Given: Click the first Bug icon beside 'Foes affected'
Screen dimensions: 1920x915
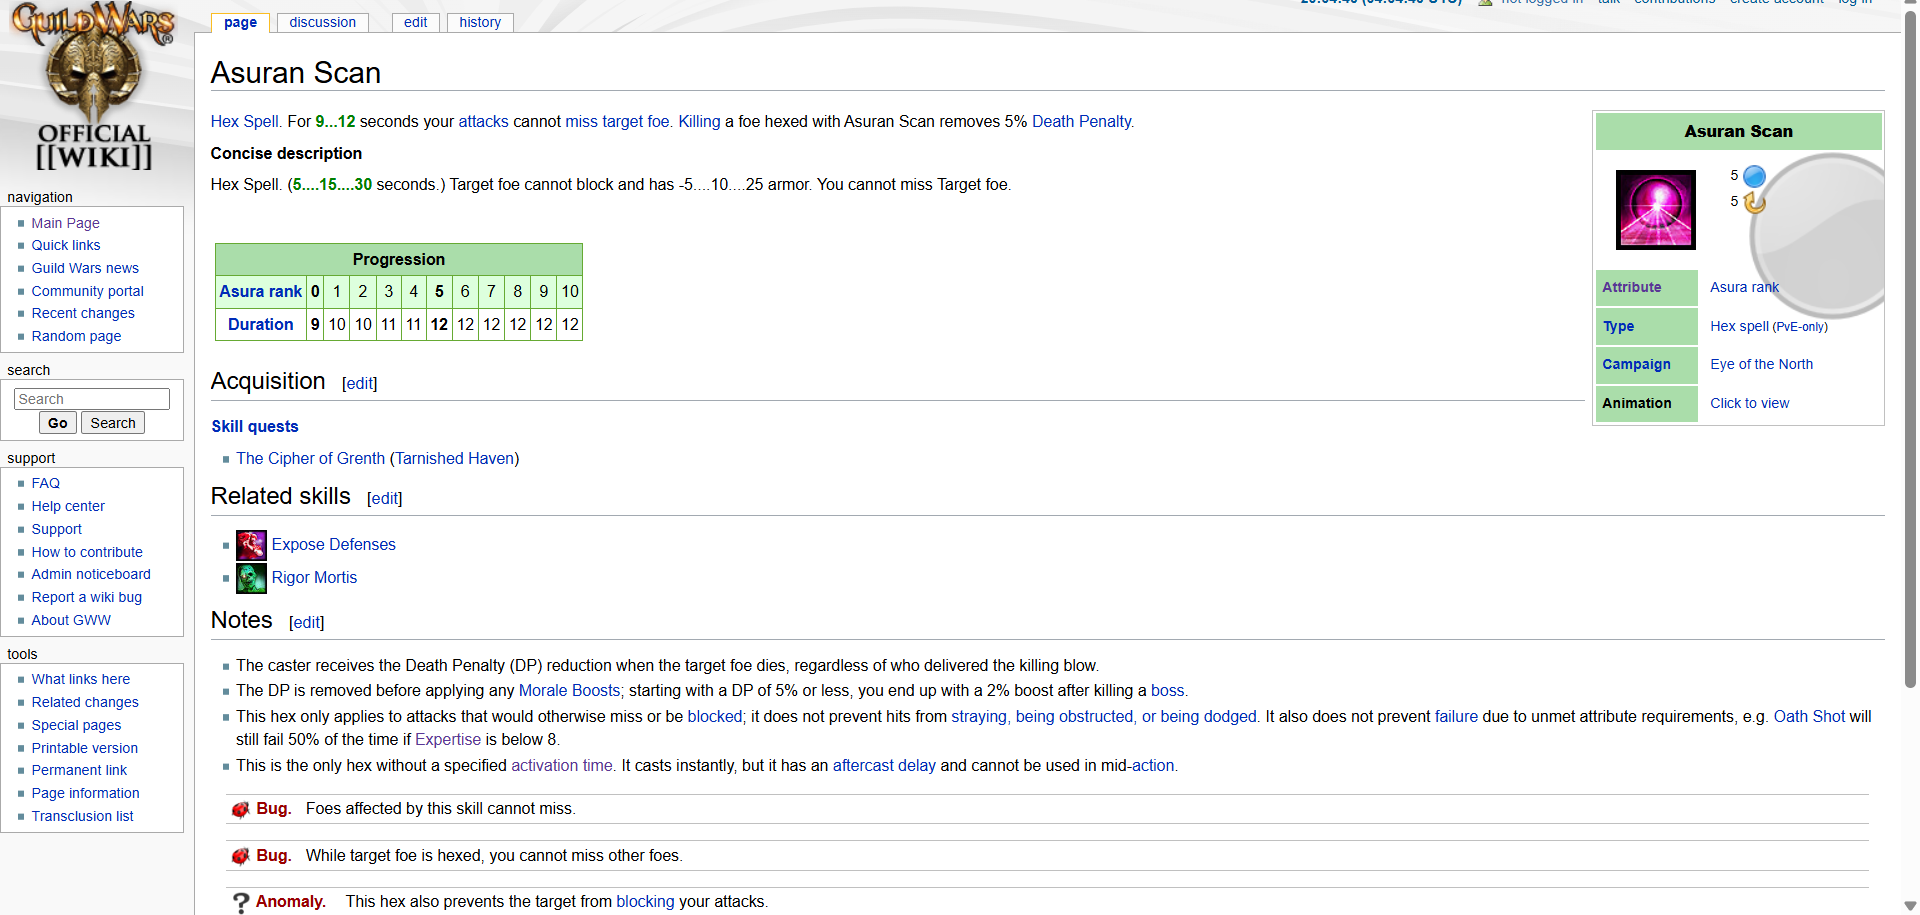Looking at the screenshot, I should click(240, 809).
